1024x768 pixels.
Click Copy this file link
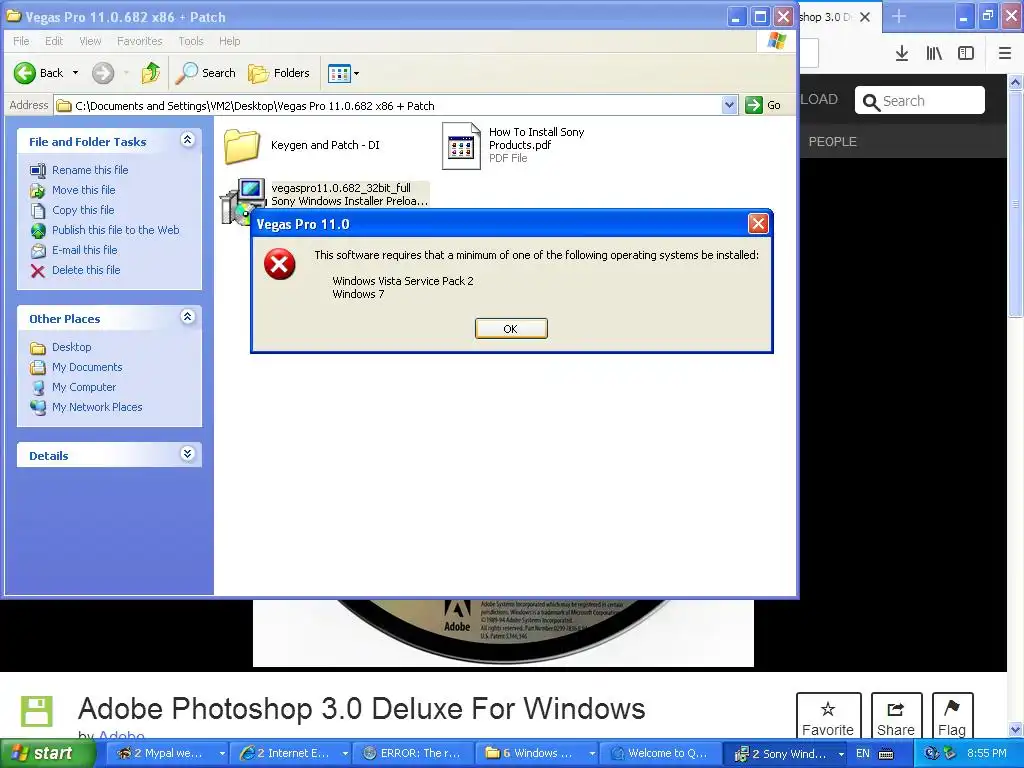(x=83, y=210)
